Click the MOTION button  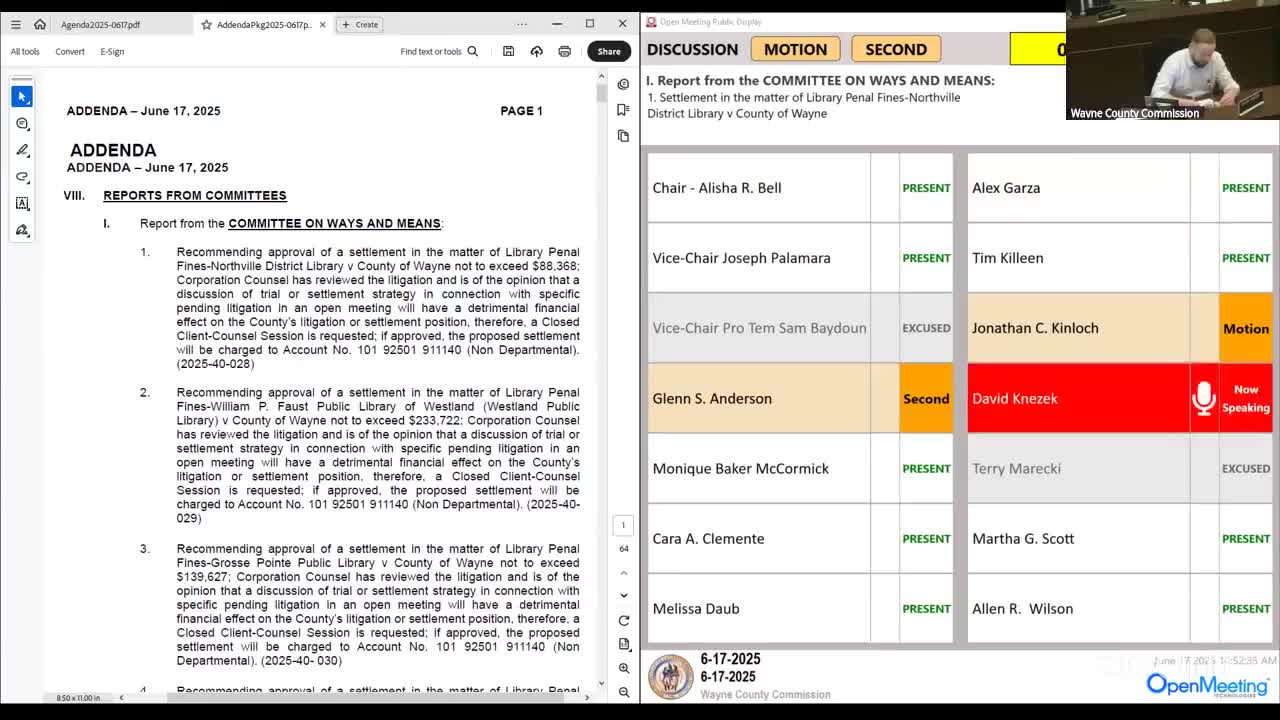[x=795, y=49]
